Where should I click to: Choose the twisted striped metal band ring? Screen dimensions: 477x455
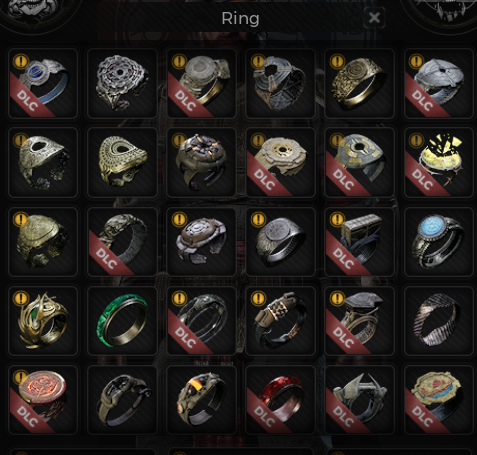click(439, 321)
